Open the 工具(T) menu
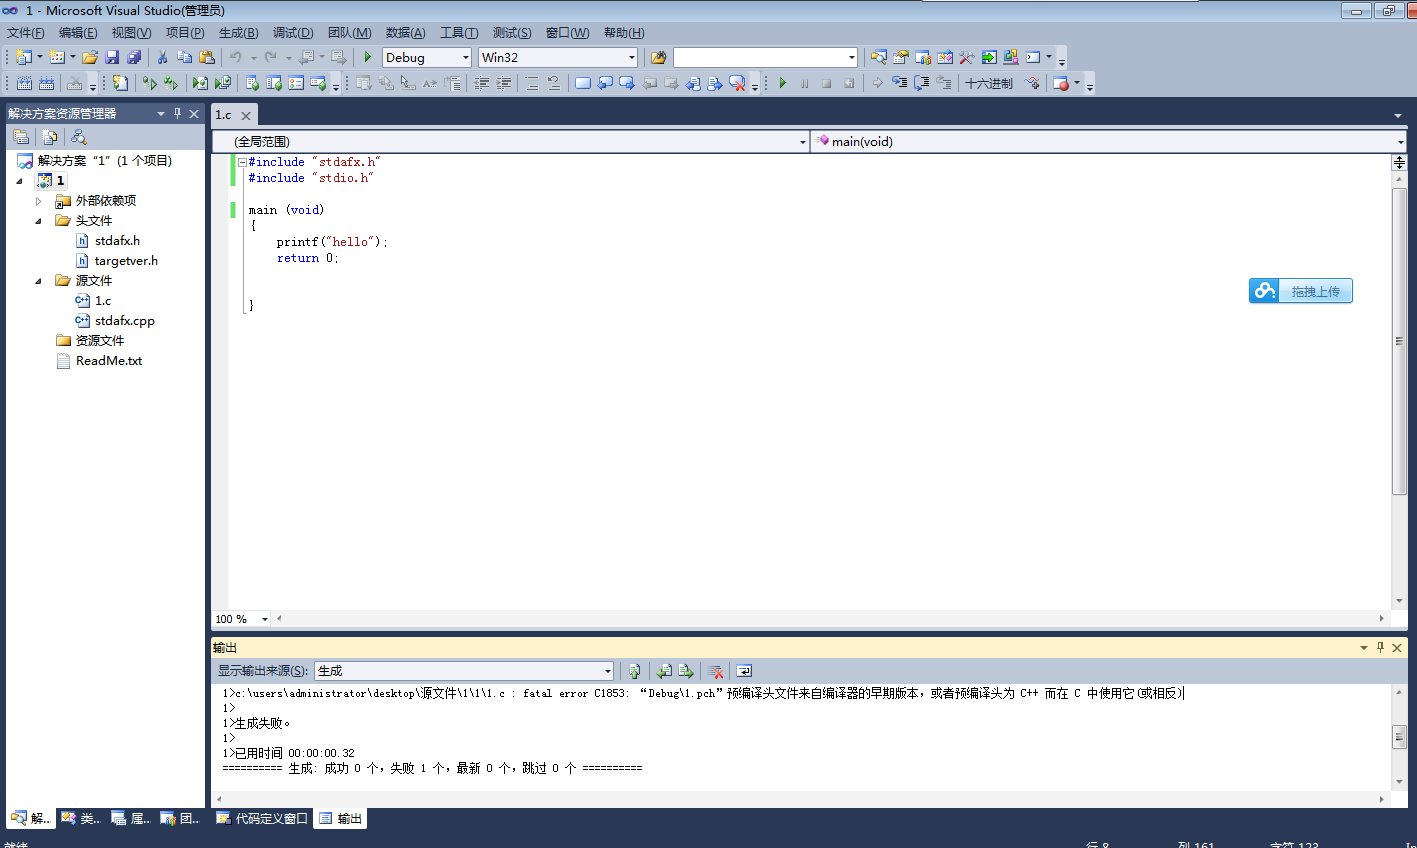 [x=459, y=33]
